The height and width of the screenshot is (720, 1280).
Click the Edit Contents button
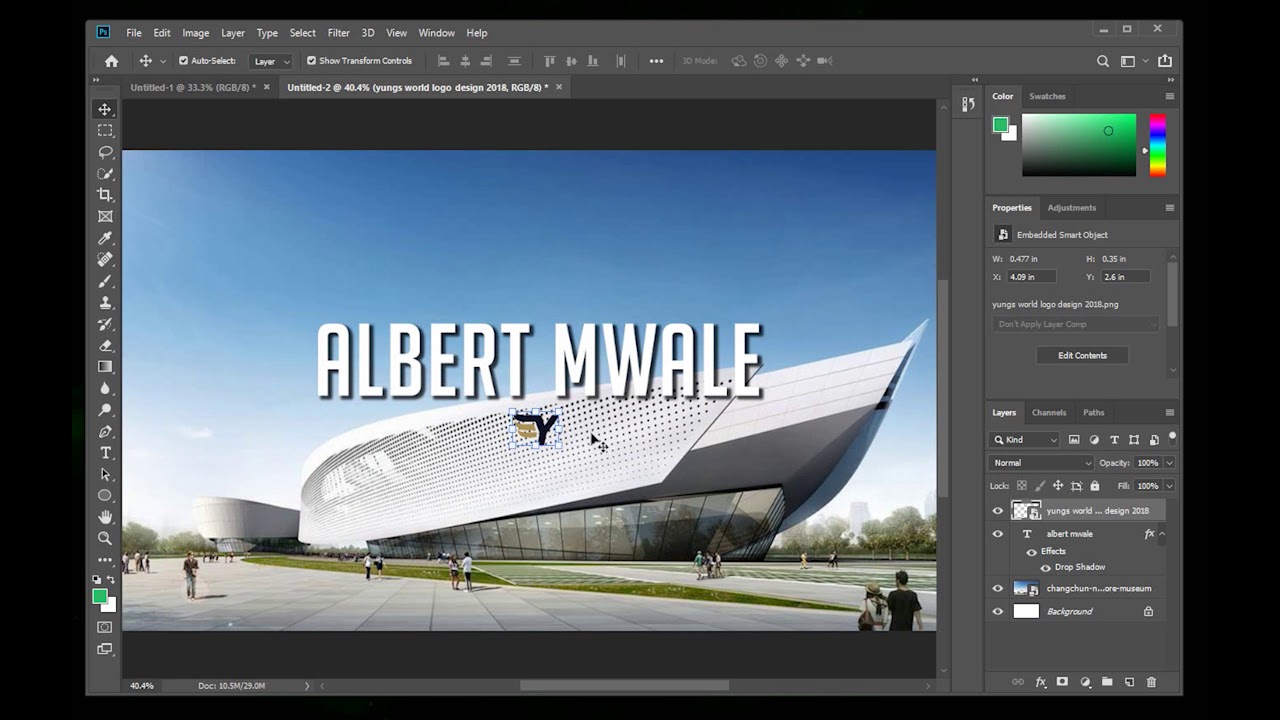(x=1083, y=355)
